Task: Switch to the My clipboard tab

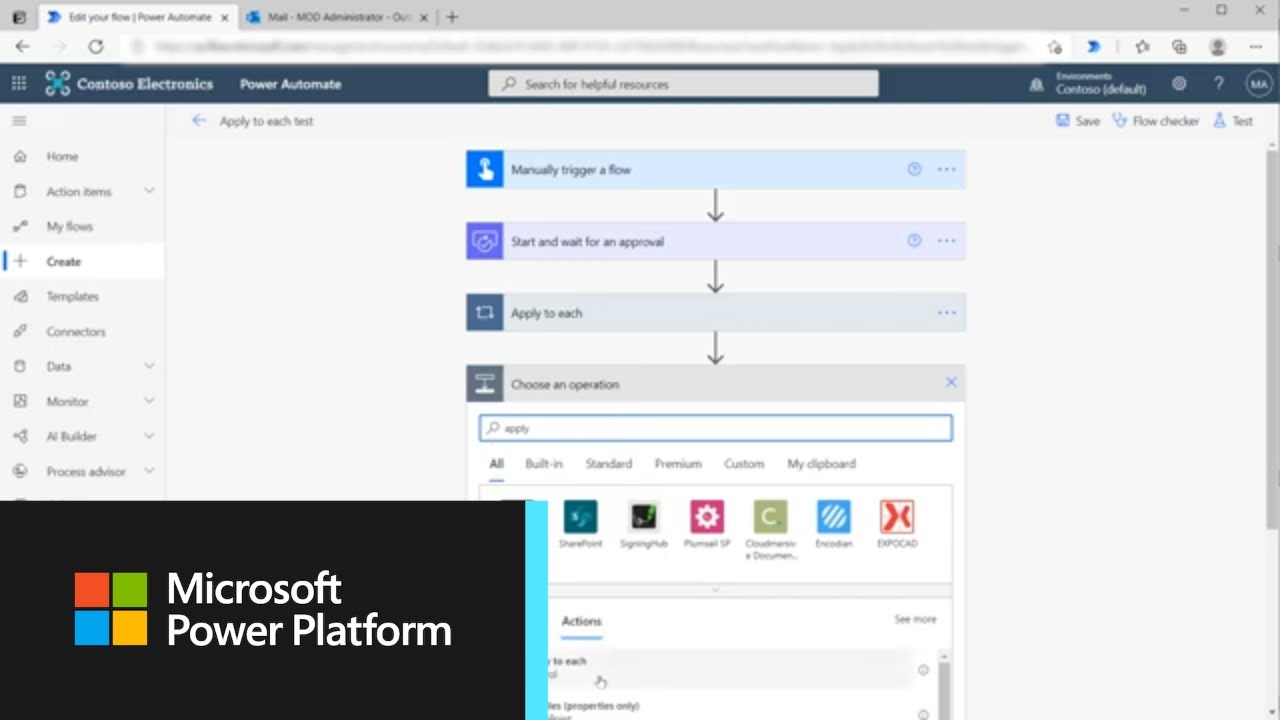Action: tap(821, 464)
